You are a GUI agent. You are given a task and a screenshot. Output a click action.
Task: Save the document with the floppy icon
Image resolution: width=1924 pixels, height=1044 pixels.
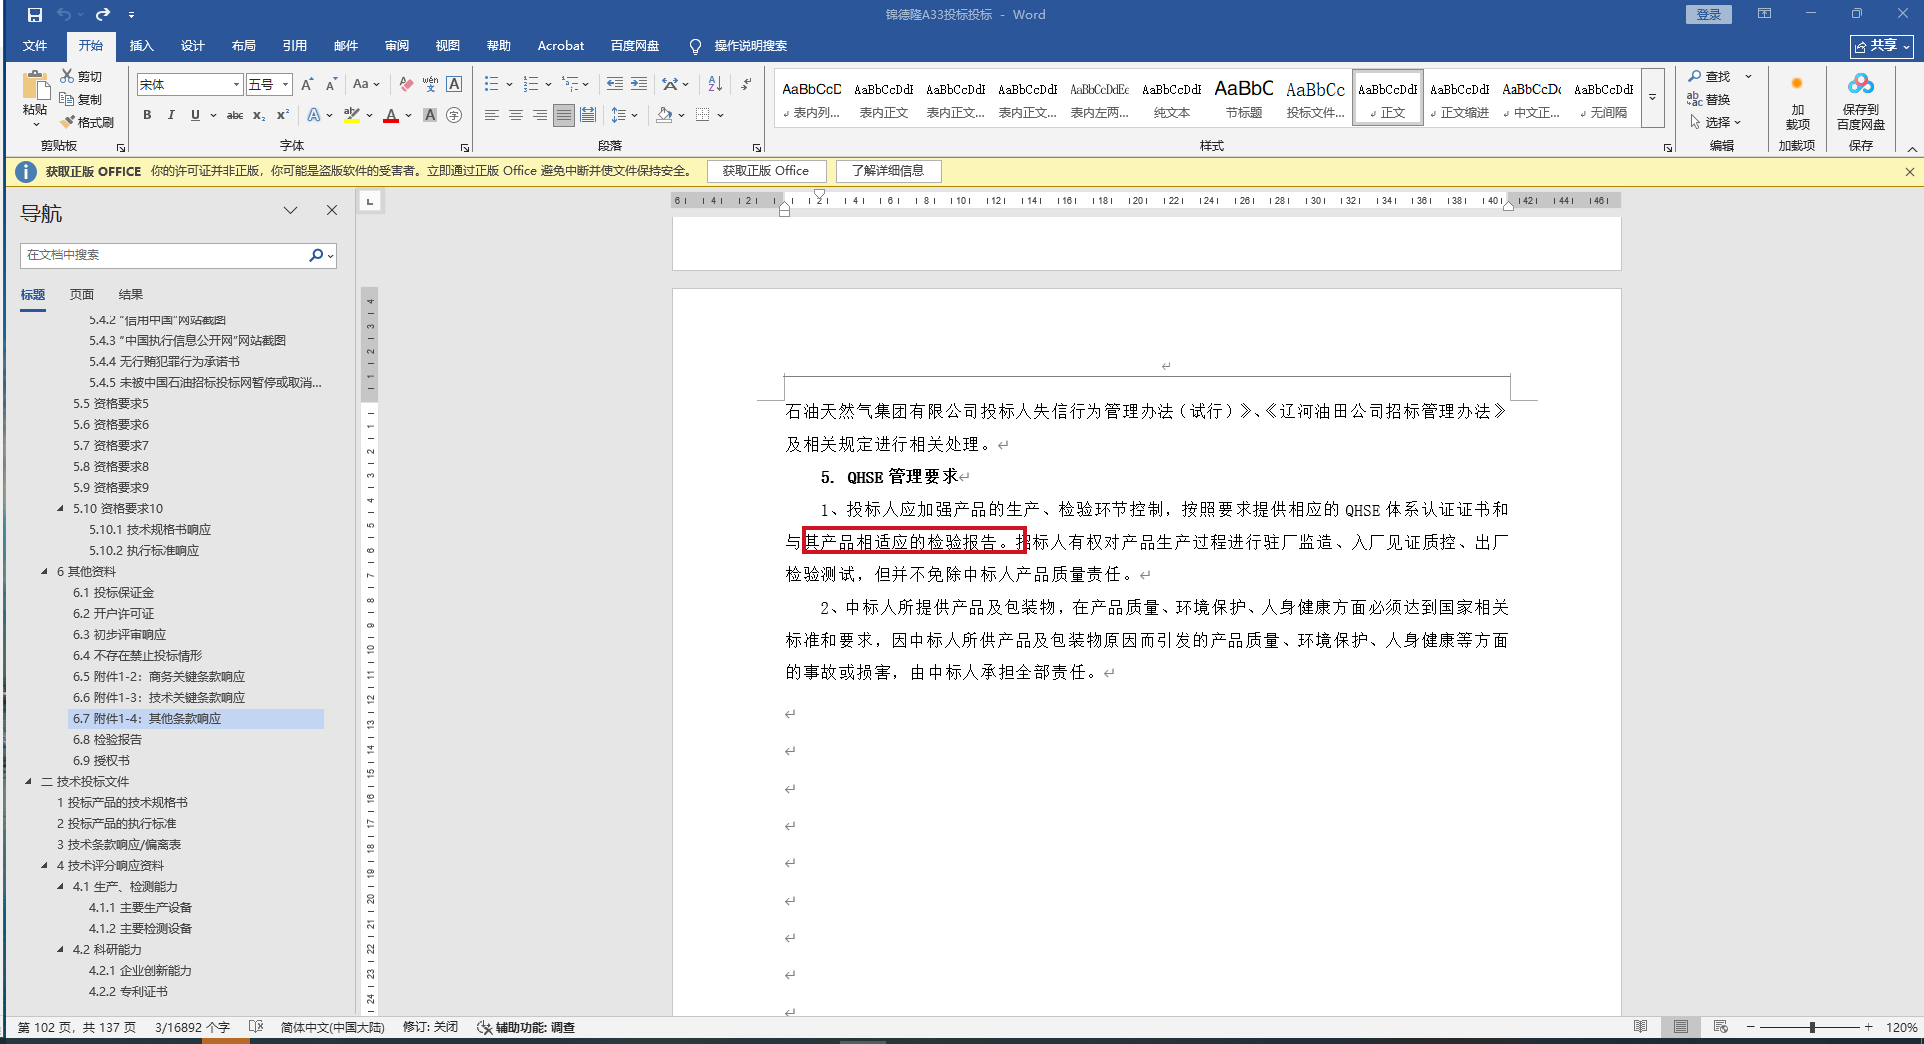tap(35, 15)
